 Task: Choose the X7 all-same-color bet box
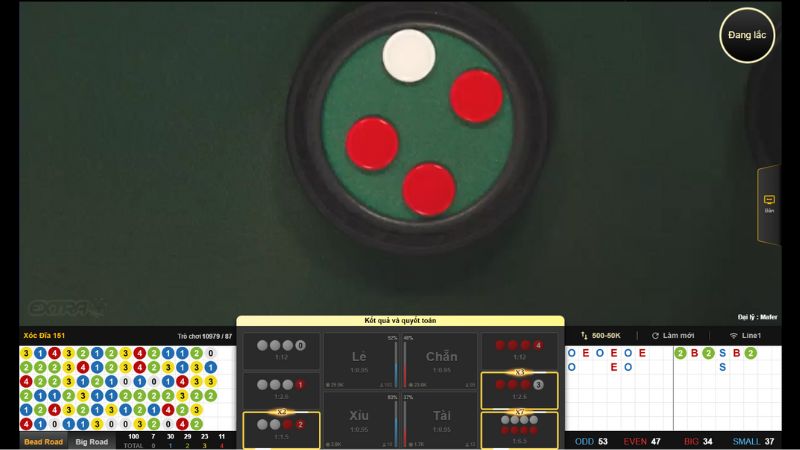(x=519, y=429)
